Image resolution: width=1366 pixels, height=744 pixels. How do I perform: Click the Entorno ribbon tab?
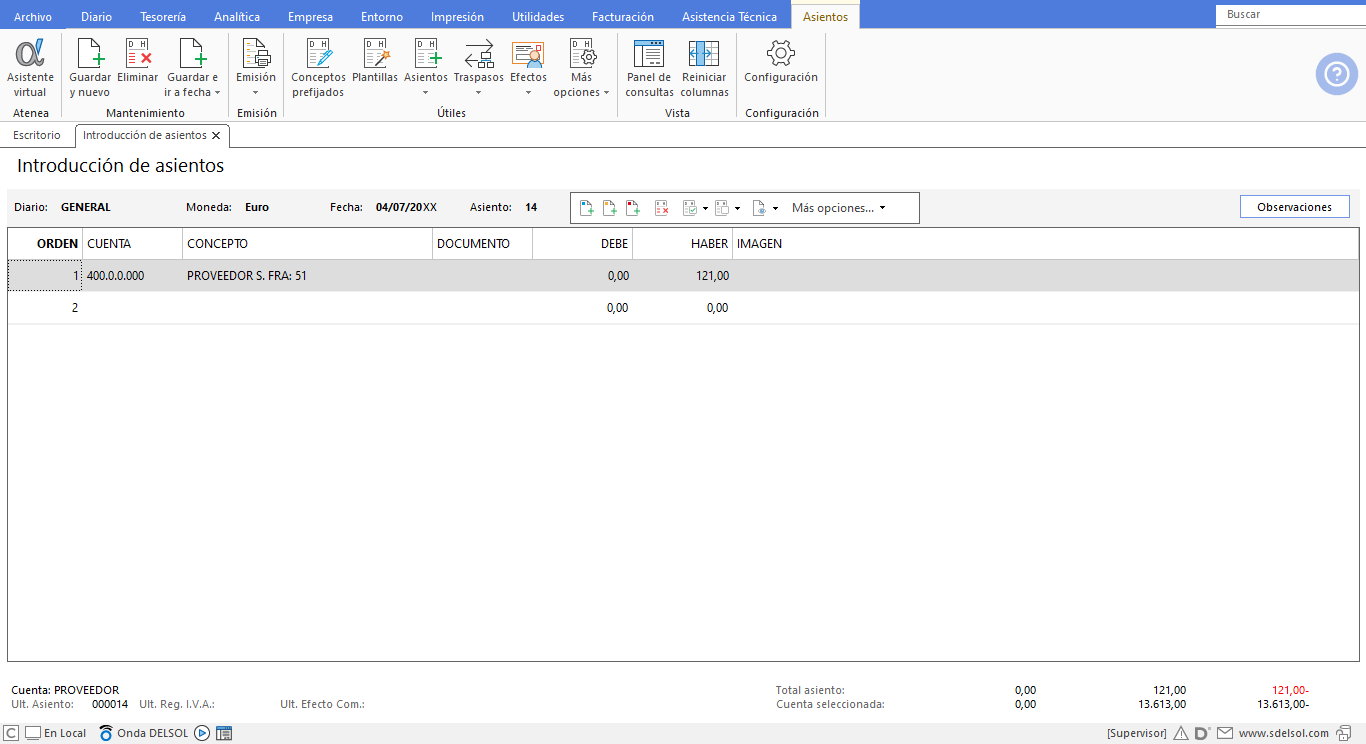tap(382, 17)
